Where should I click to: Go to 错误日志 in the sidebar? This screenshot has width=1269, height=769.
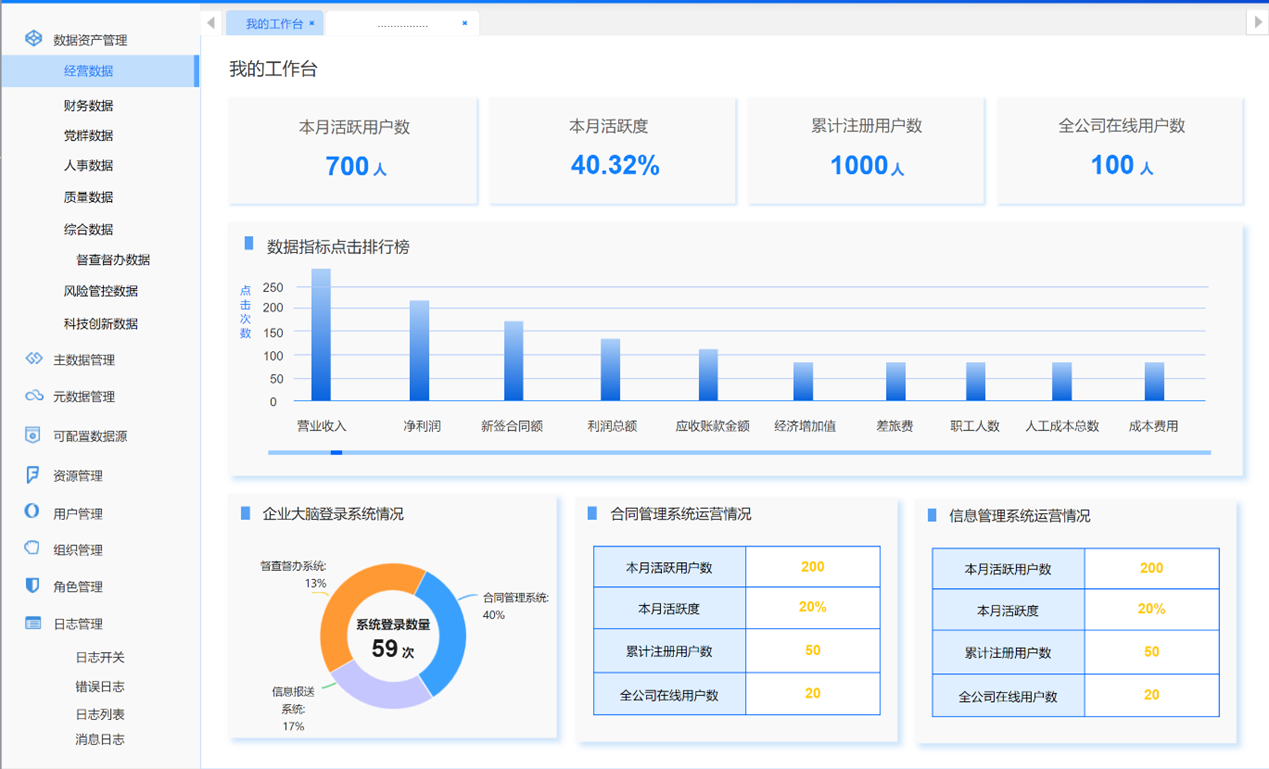pyautogui.click(x=100, y=686)
